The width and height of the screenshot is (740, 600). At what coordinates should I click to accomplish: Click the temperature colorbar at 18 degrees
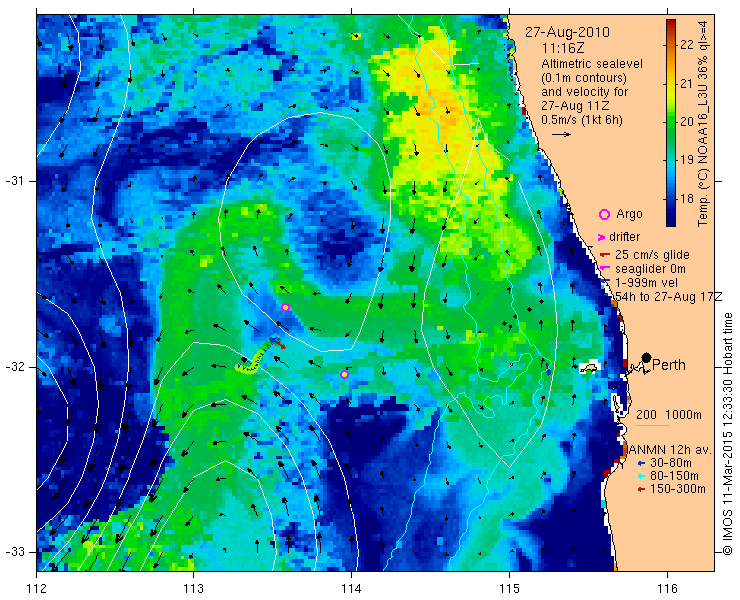coord(671,198)
